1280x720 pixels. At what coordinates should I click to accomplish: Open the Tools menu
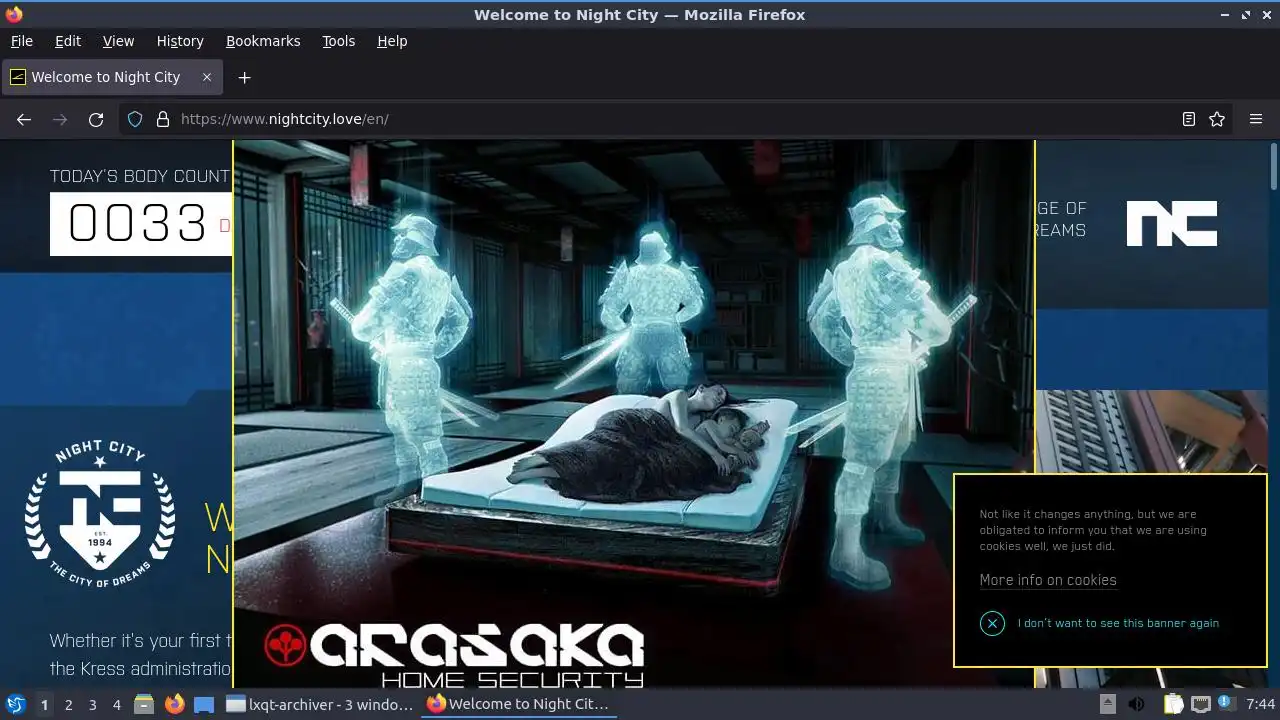pyautogui.click(x=338, y=41)
